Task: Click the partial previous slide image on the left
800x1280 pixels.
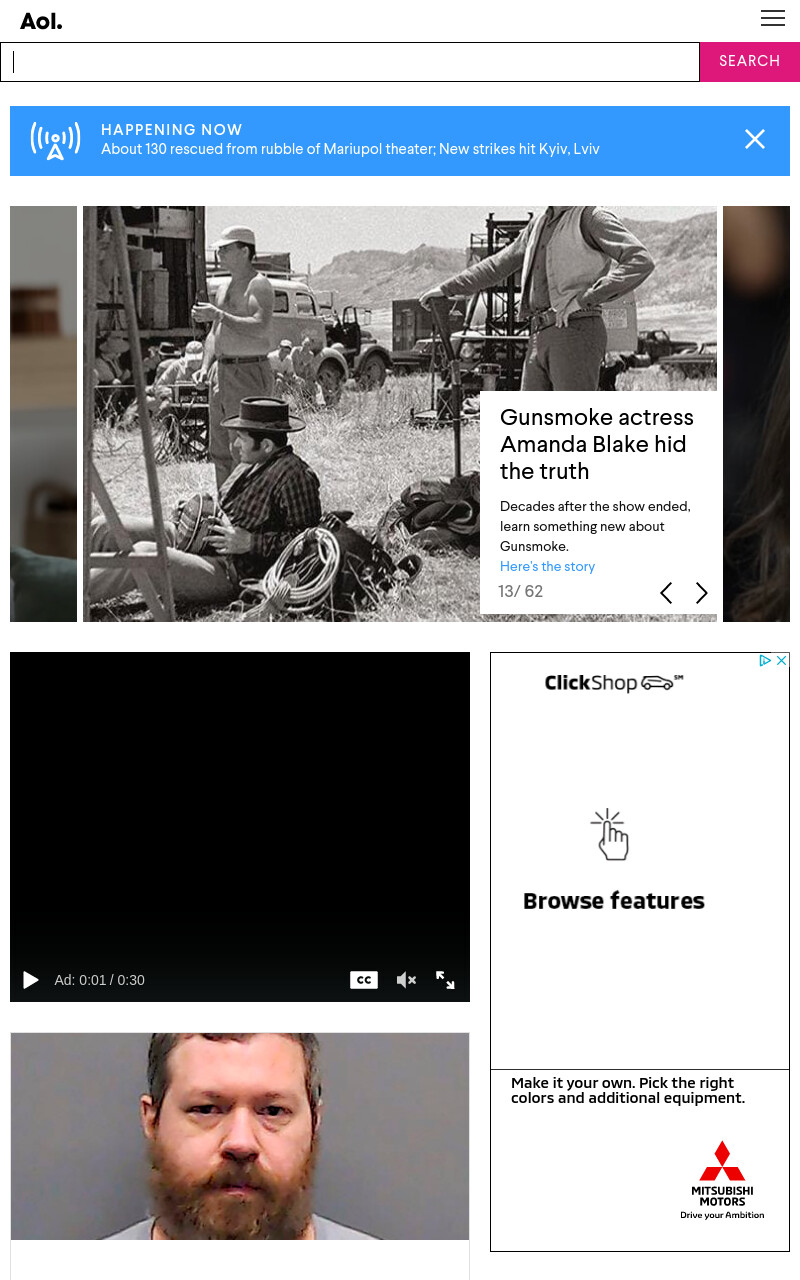Action: pyautogui.click(x=43, y=414)
